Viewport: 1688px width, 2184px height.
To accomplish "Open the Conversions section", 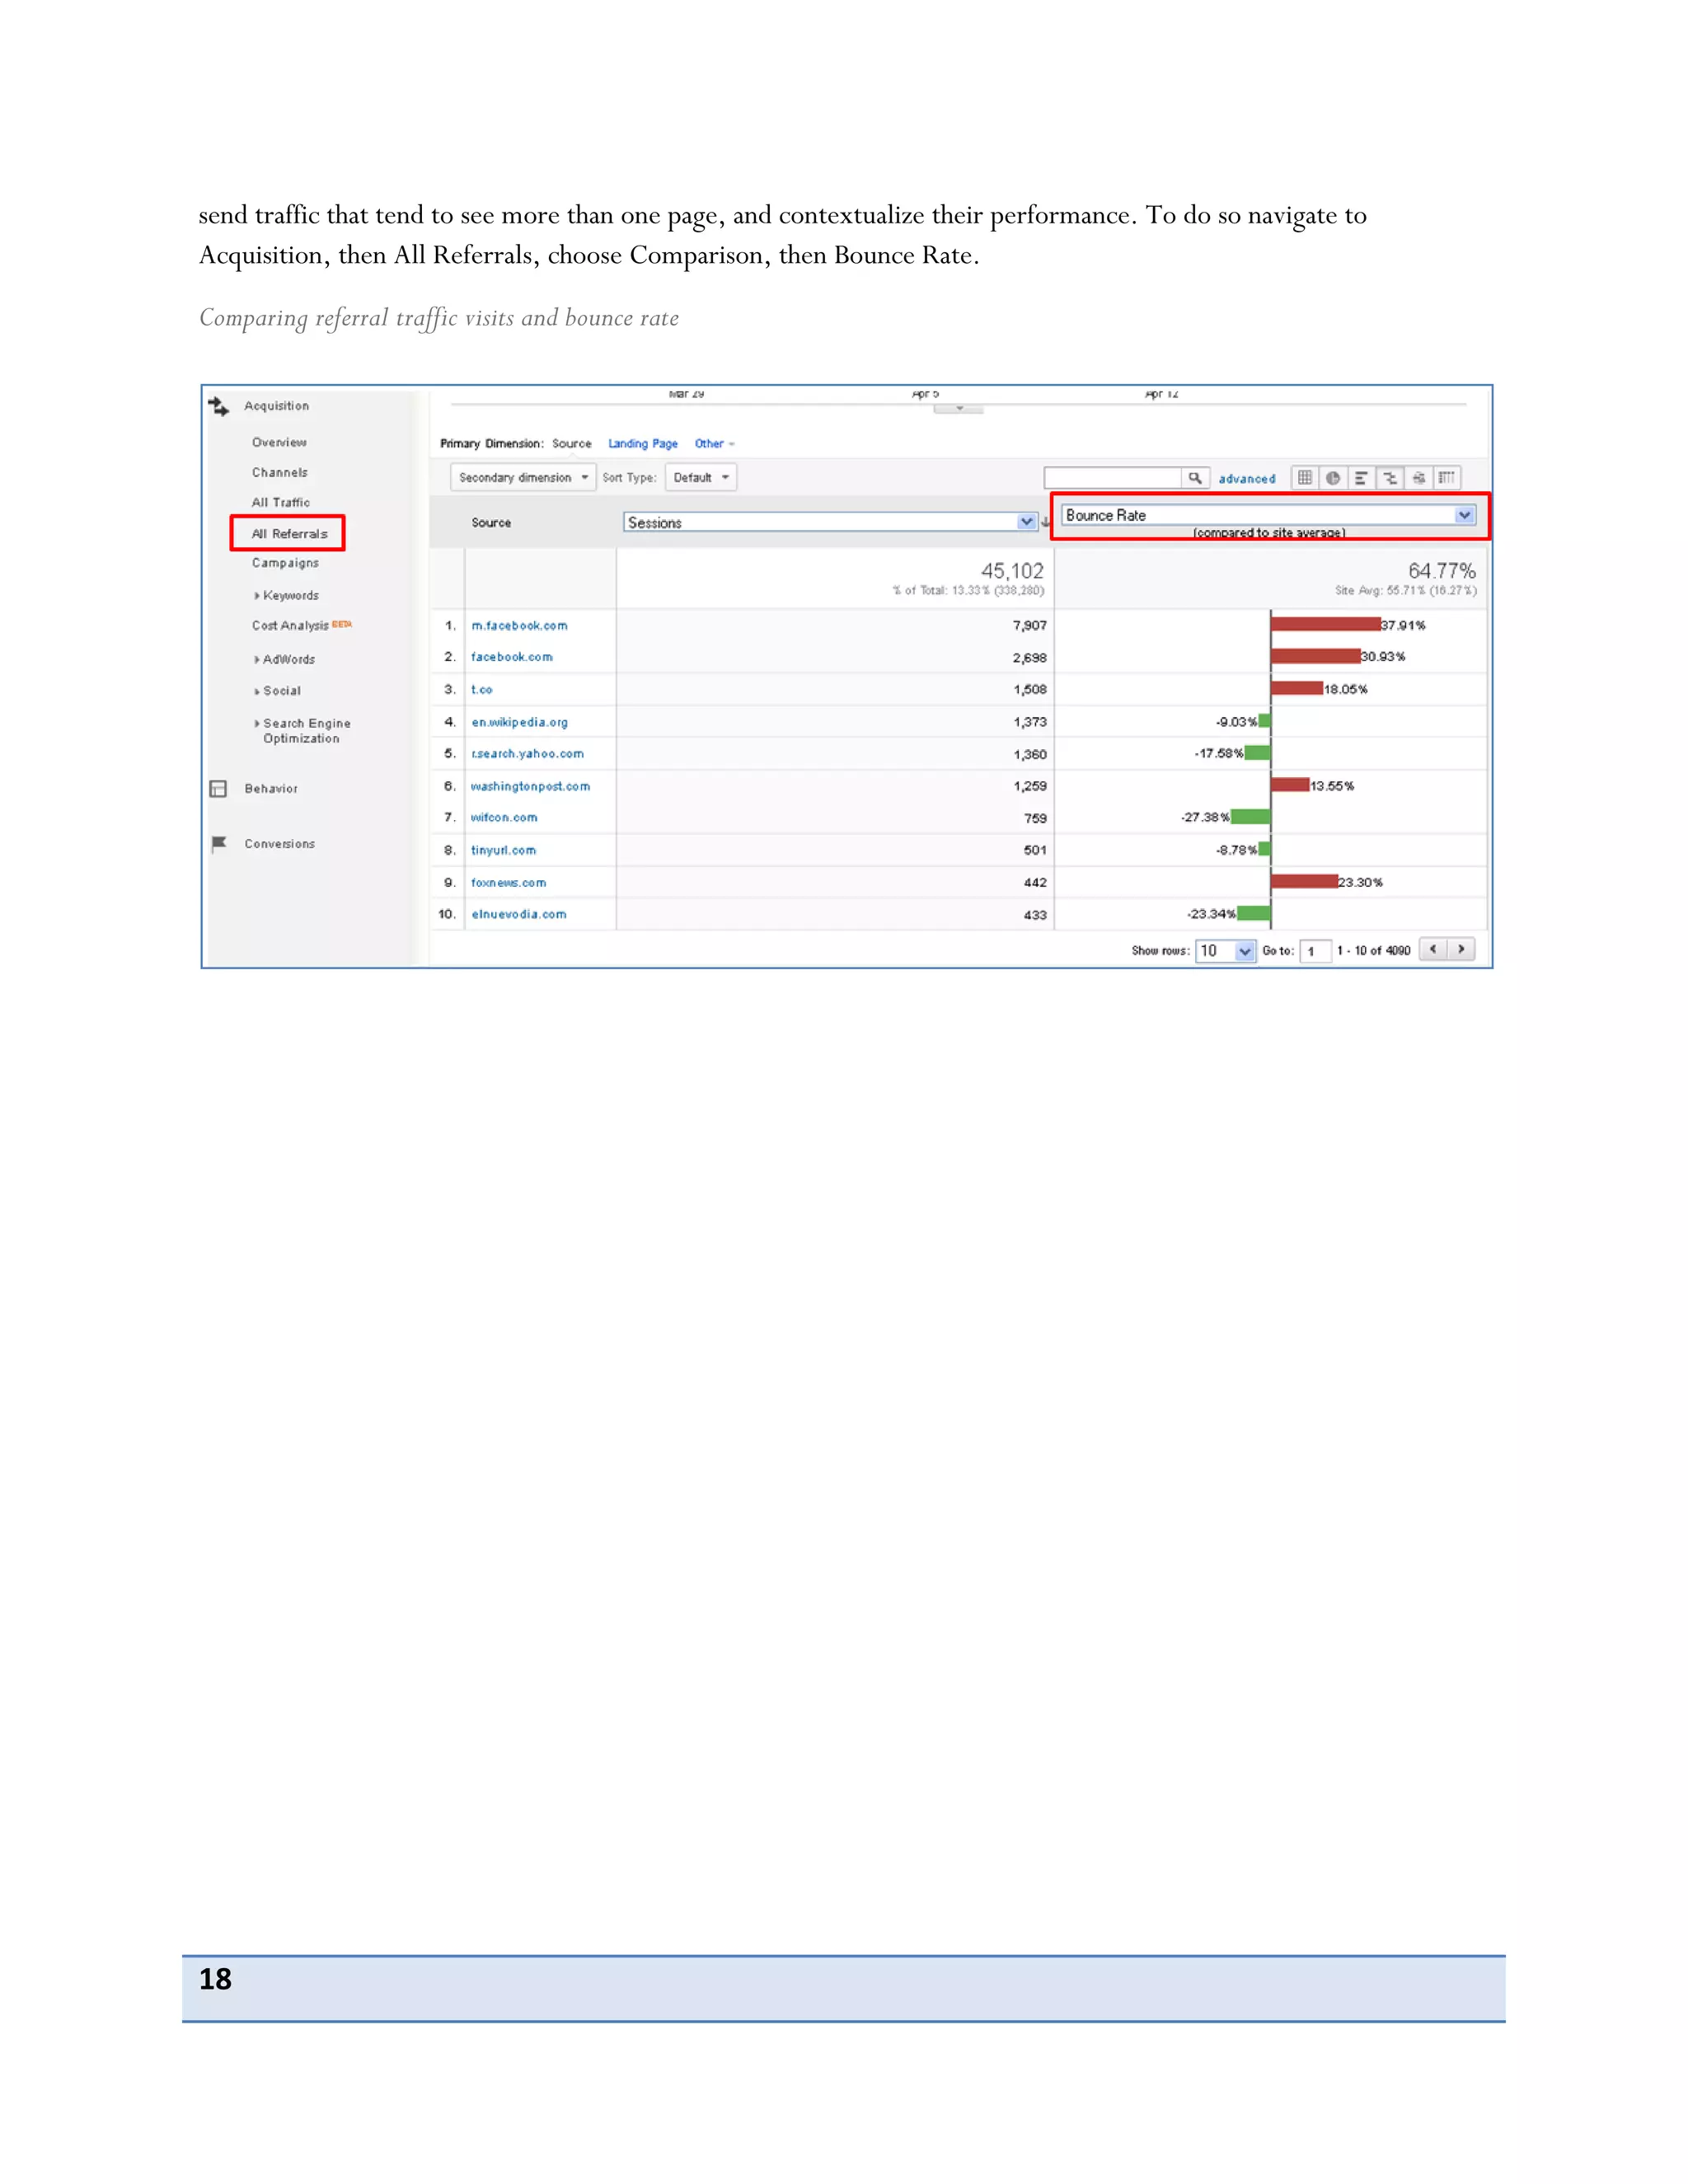I will click(280, 844).
